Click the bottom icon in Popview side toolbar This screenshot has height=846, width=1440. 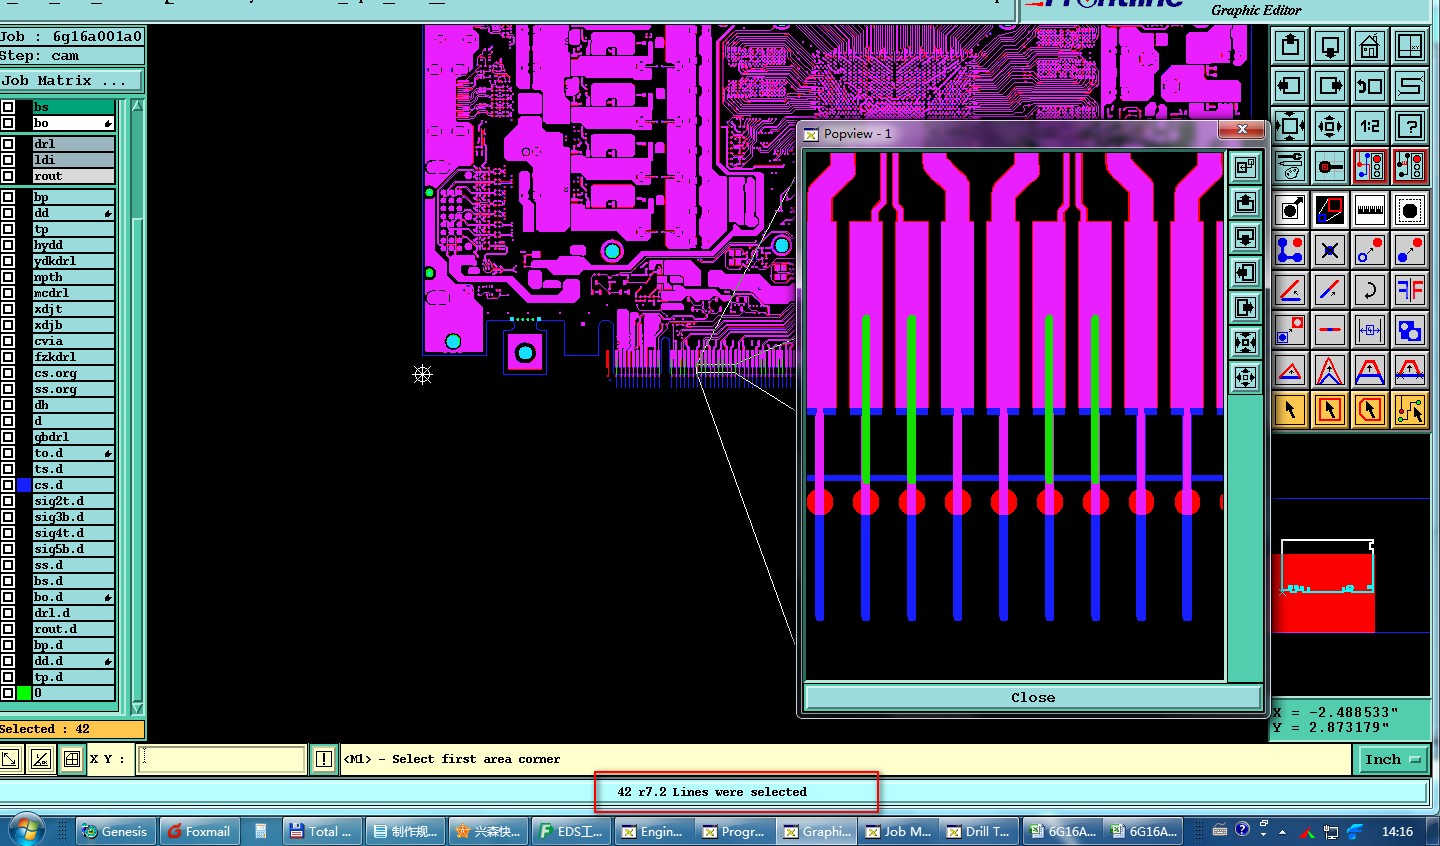[1245, 378]
